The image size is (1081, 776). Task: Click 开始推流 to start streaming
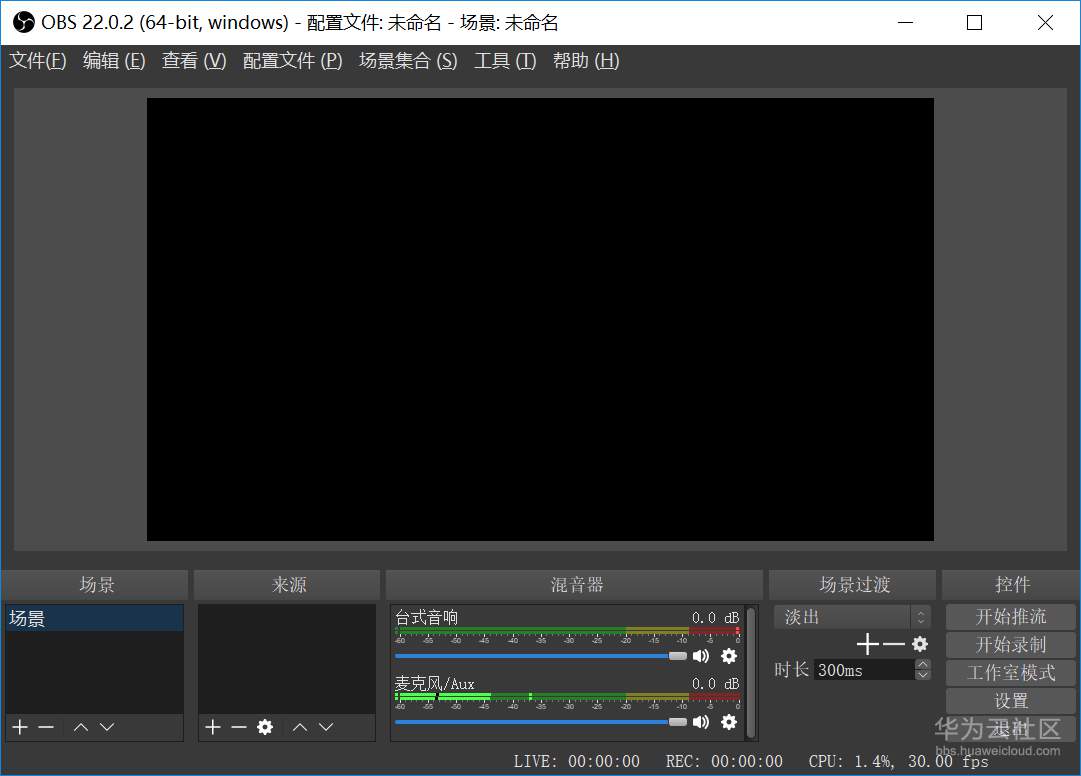click(x=1009, y=616)
